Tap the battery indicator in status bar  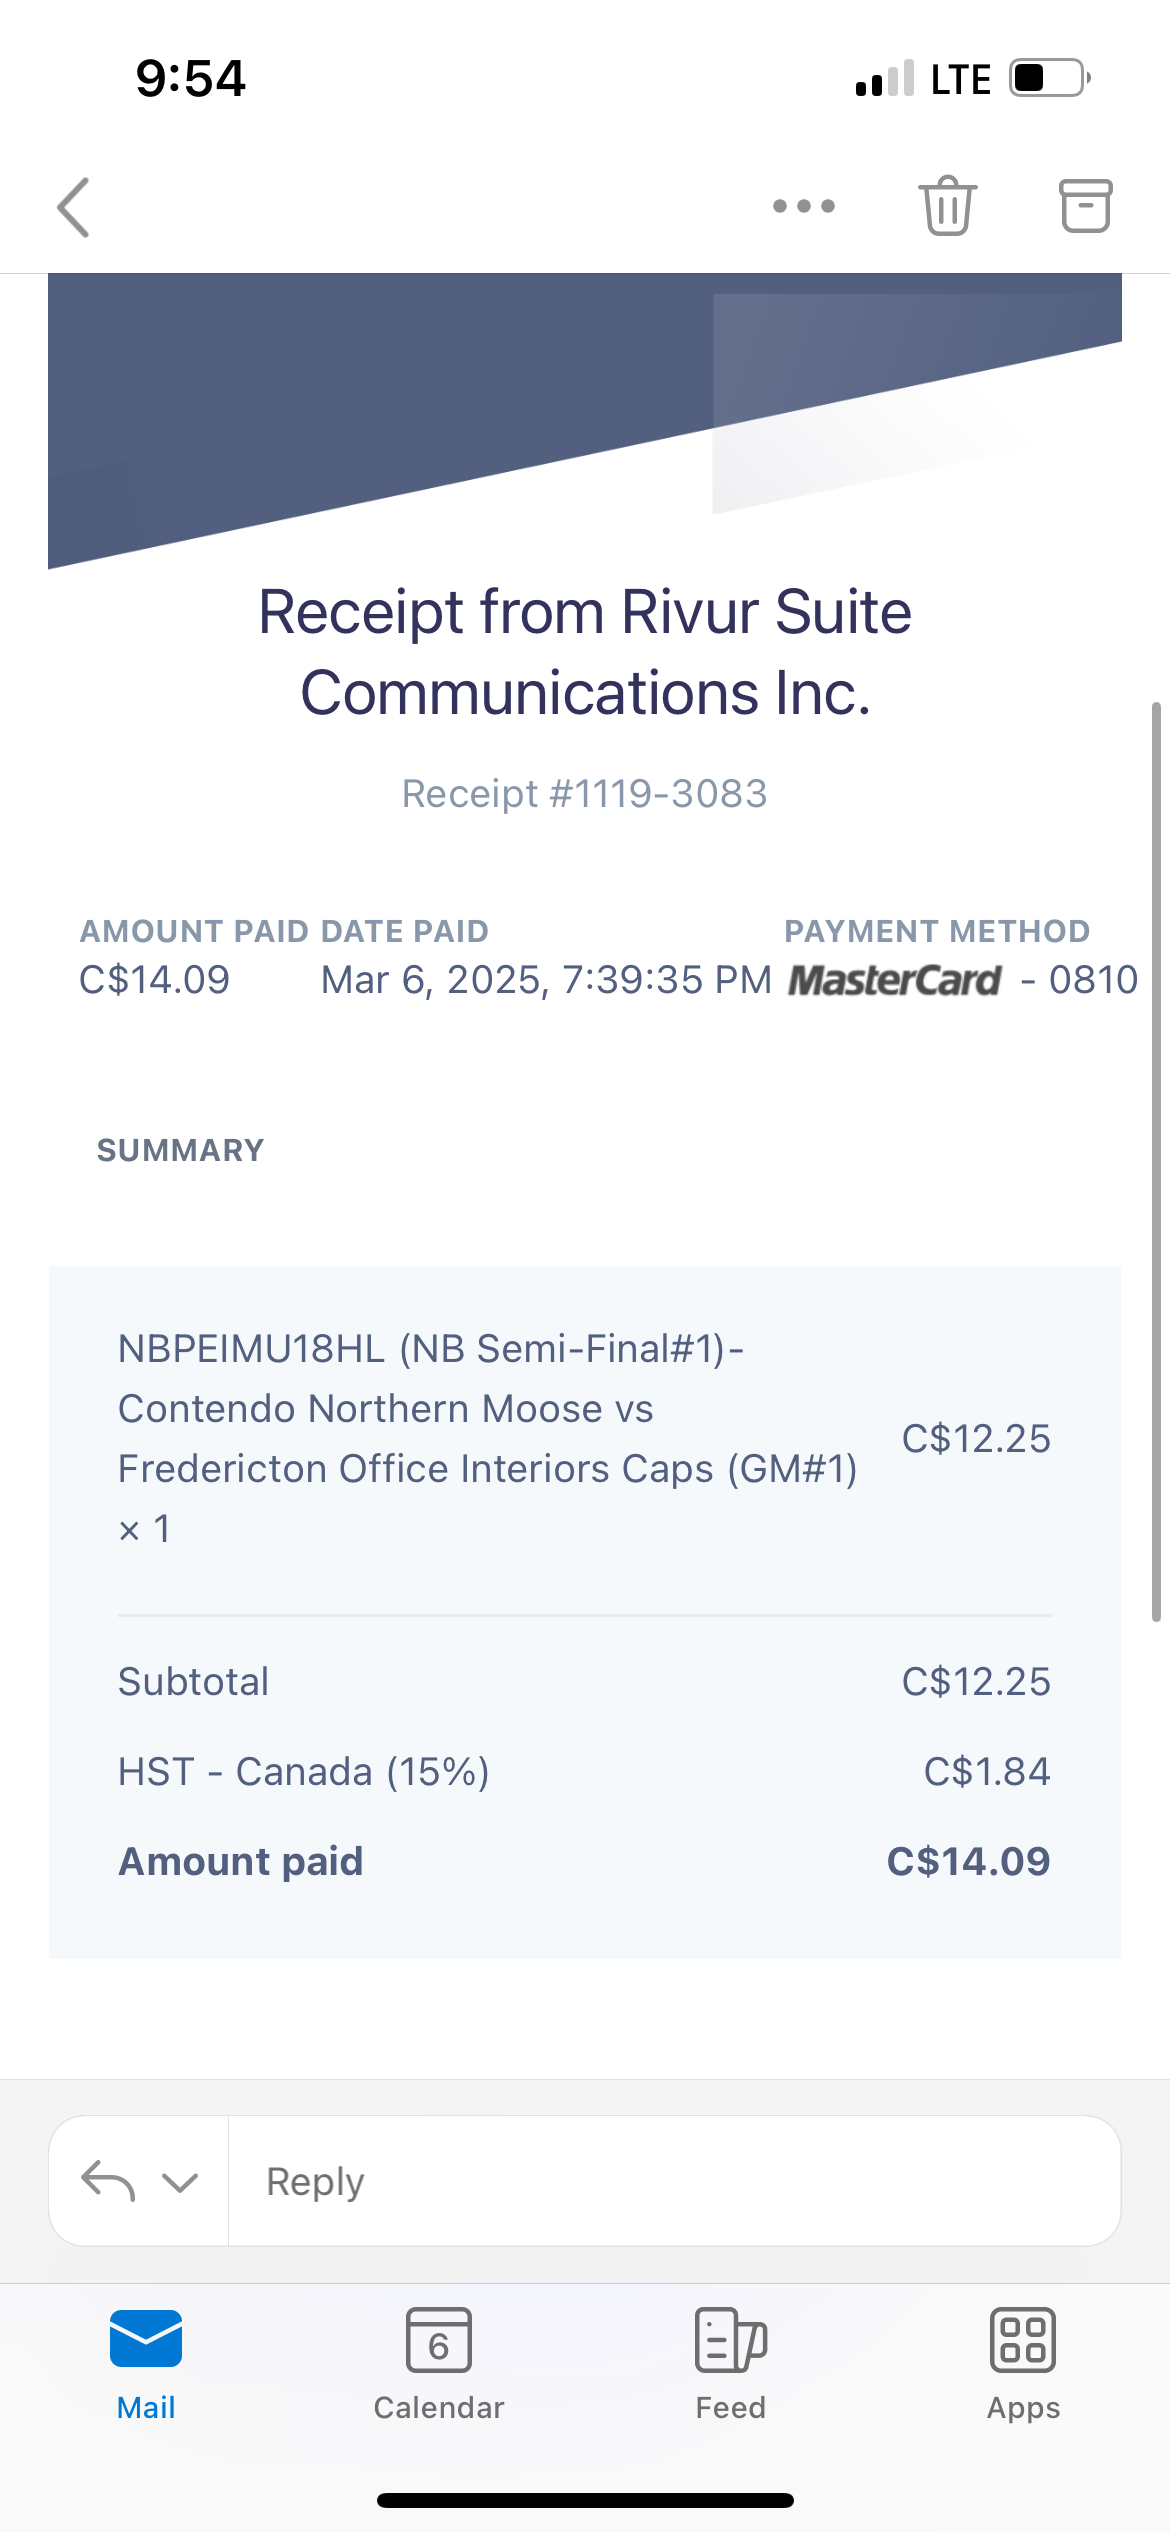pyautogui.click(x=1050, y=78)
